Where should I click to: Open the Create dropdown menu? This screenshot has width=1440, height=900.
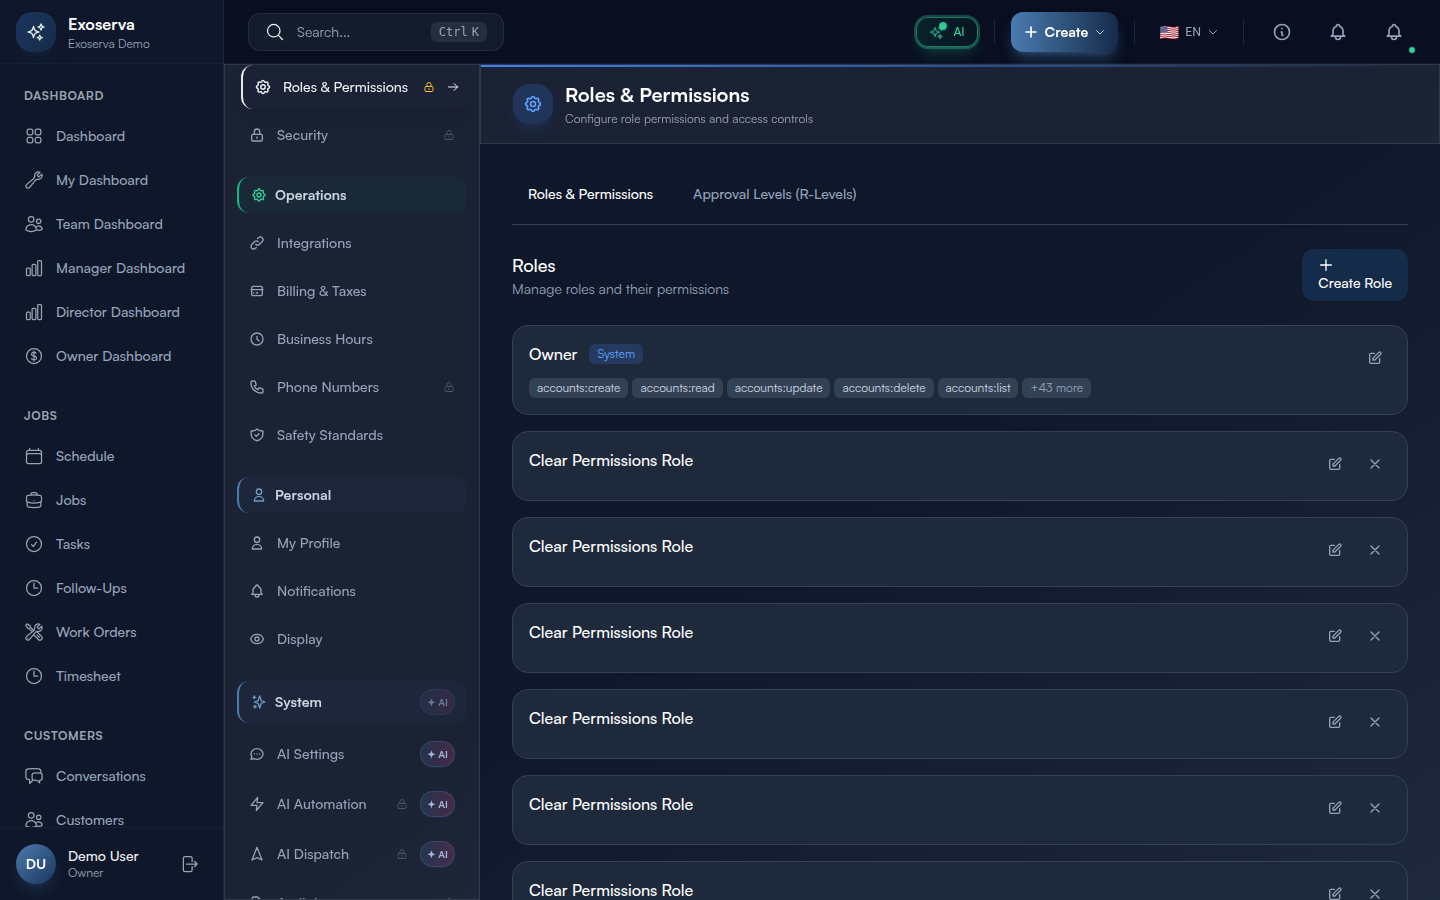pos(1064,32)
